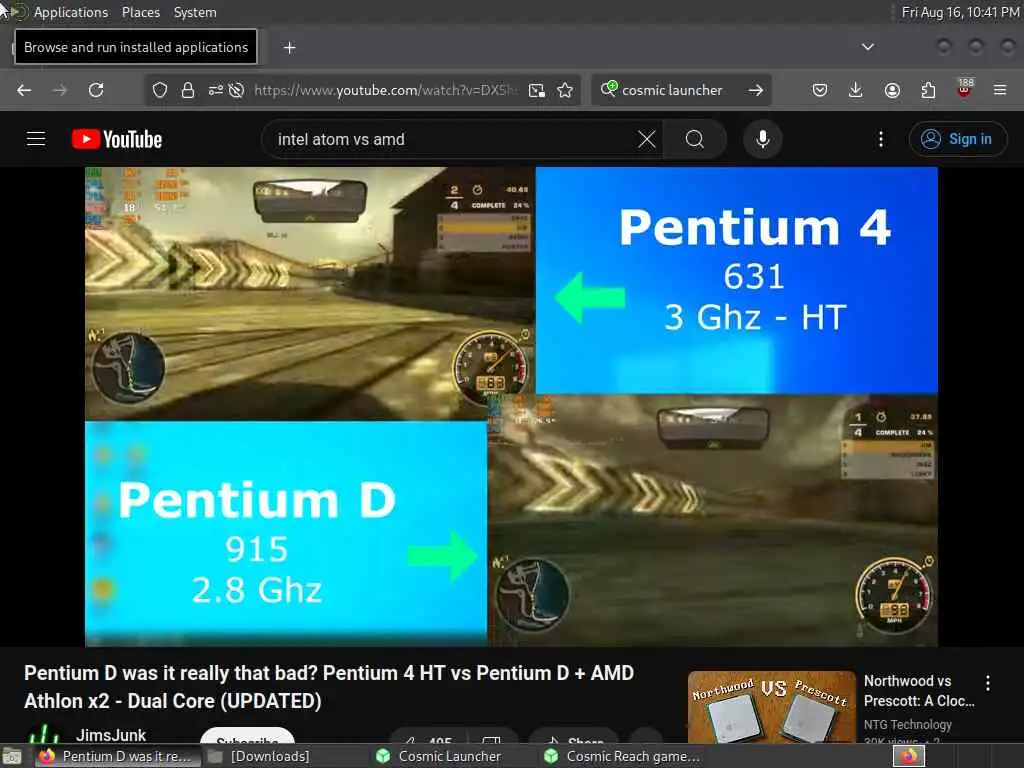Viewport: 1024px width, 768px height.
Task: Click search engine icon in search bar
Action: [x=609, y=89]
